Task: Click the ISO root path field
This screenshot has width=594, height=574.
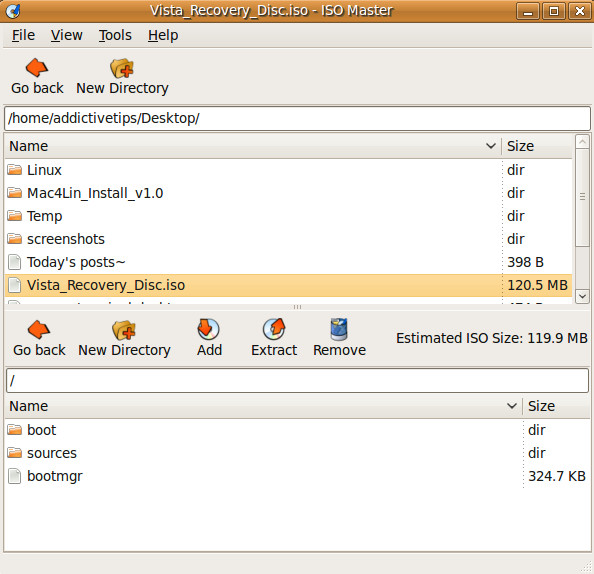Action: pyautogui.click(x=297, y=380)
